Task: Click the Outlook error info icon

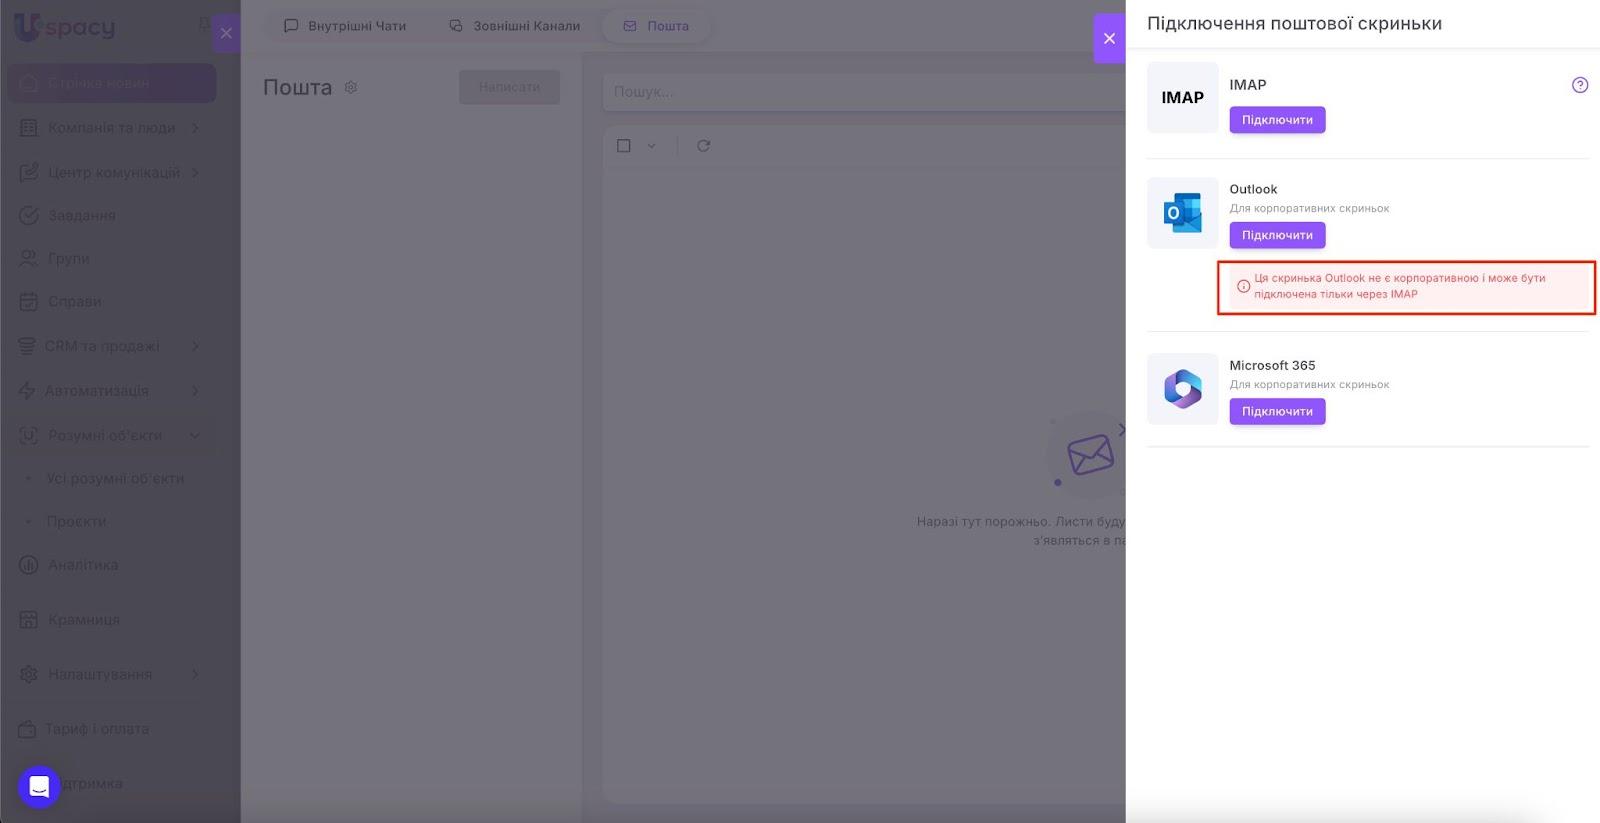Action: click(1243, 286)
